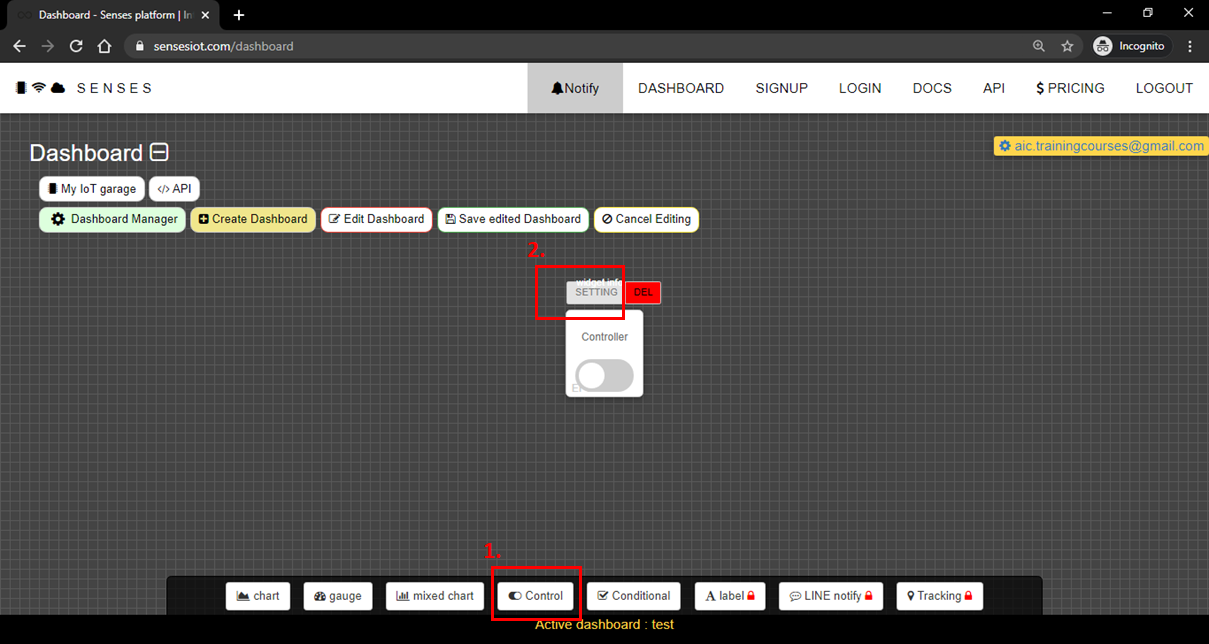Add a mixed chart widget
Viewport: 1209px width, 644px height.
click(x=435, y=596)
